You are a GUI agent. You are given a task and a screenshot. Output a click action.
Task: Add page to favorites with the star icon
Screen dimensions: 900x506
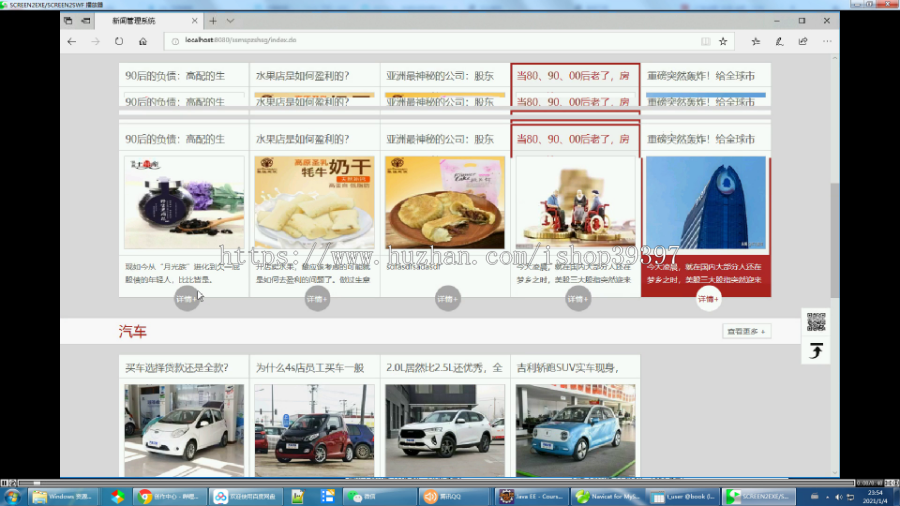(x=723, y=41)
